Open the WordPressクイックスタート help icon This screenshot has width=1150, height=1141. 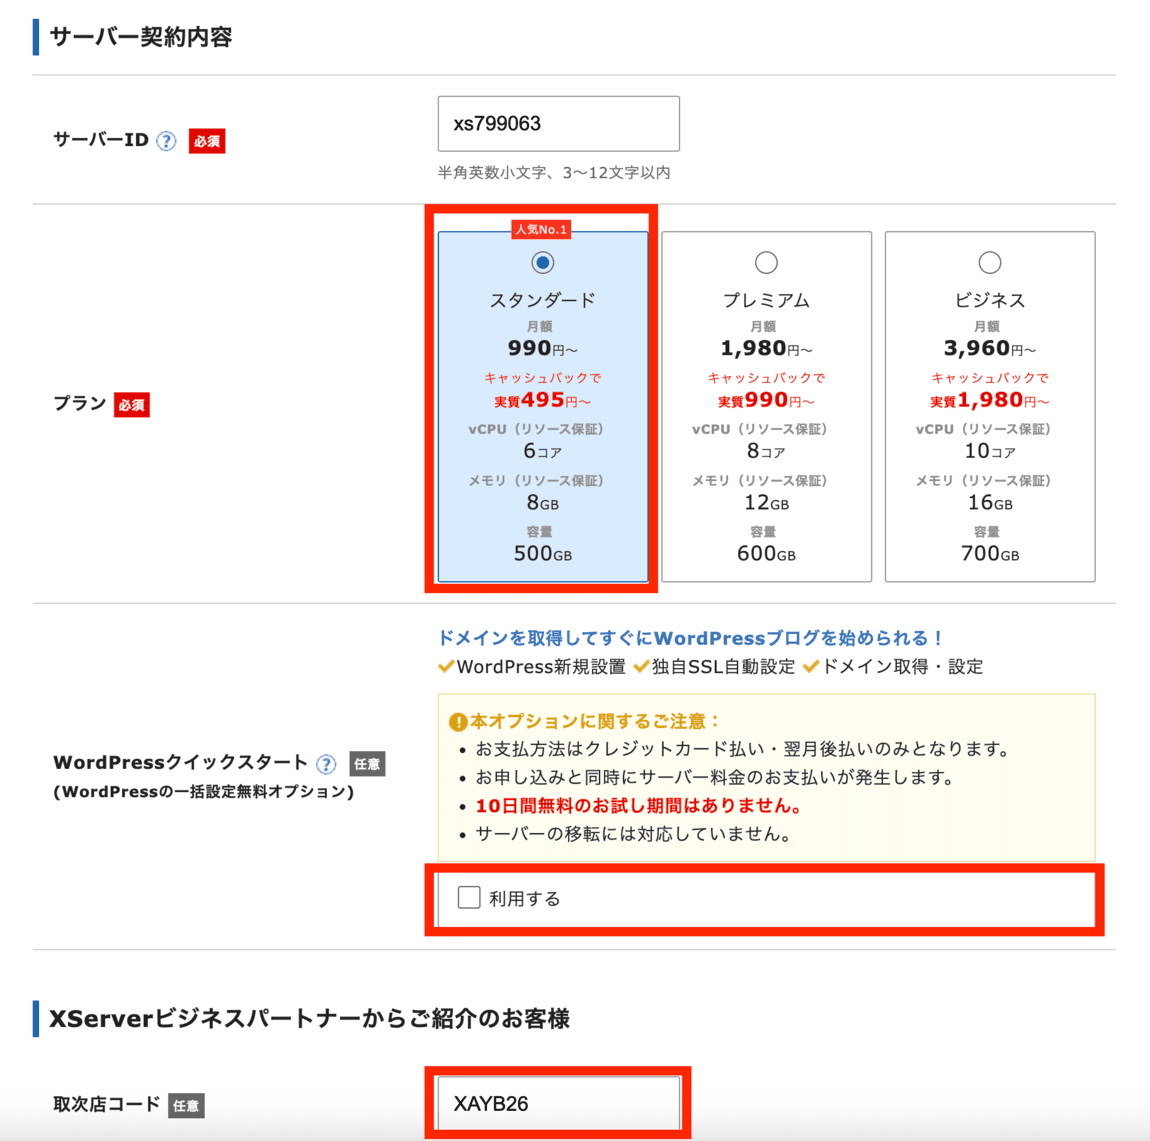tap(326, 764)
